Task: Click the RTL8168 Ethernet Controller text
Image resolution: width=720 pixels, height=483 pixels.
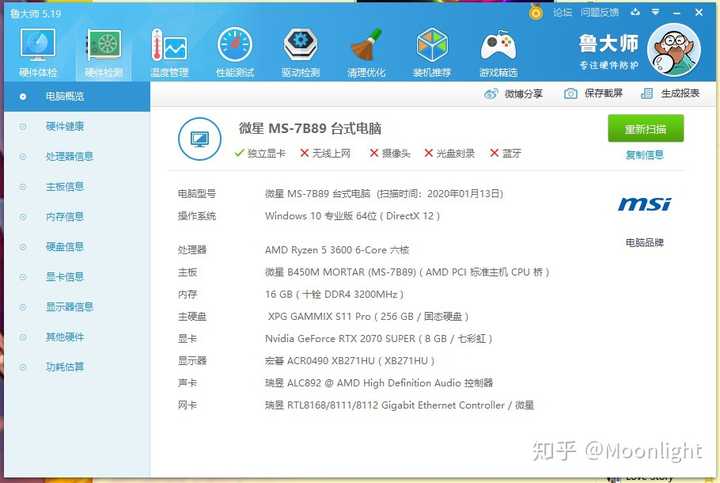Action: click(x=399, y=405)
